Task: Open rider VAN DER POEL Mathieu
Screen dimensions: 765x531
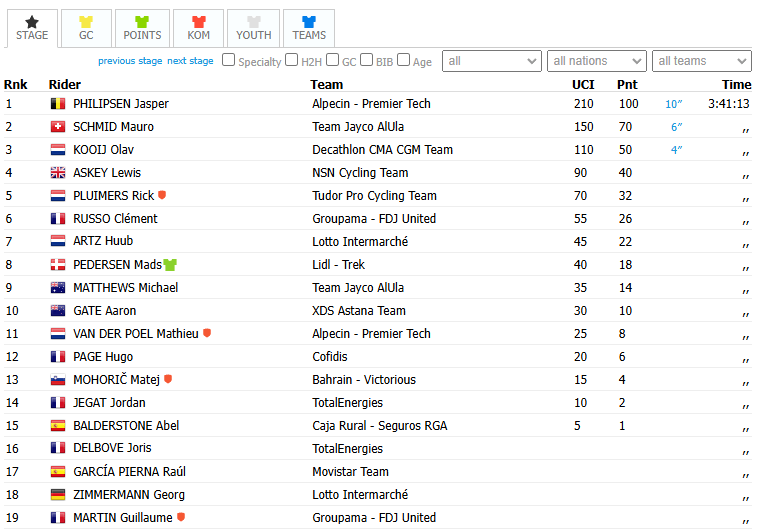Action: [x=136, y=334]
